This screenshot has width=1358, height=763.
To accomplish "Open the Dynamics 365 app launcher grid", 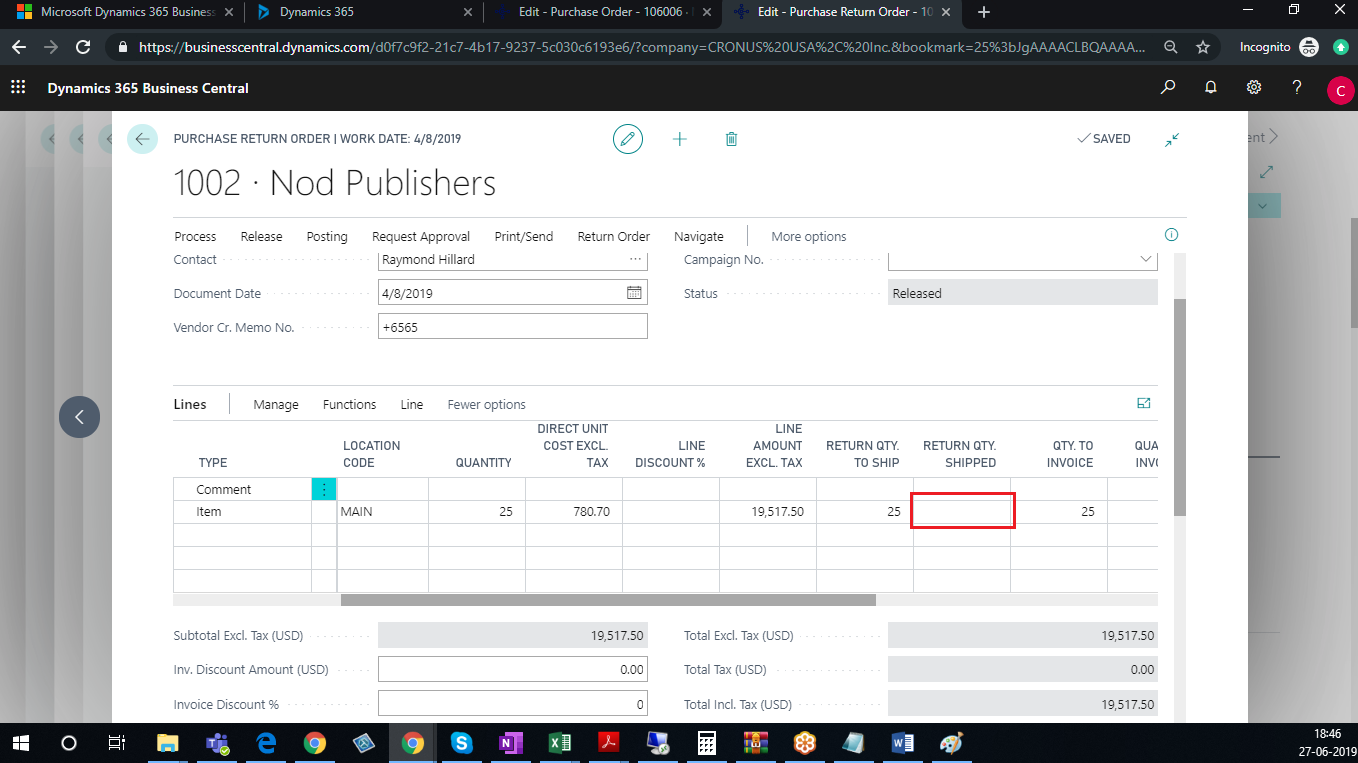I will pos(18,88).
